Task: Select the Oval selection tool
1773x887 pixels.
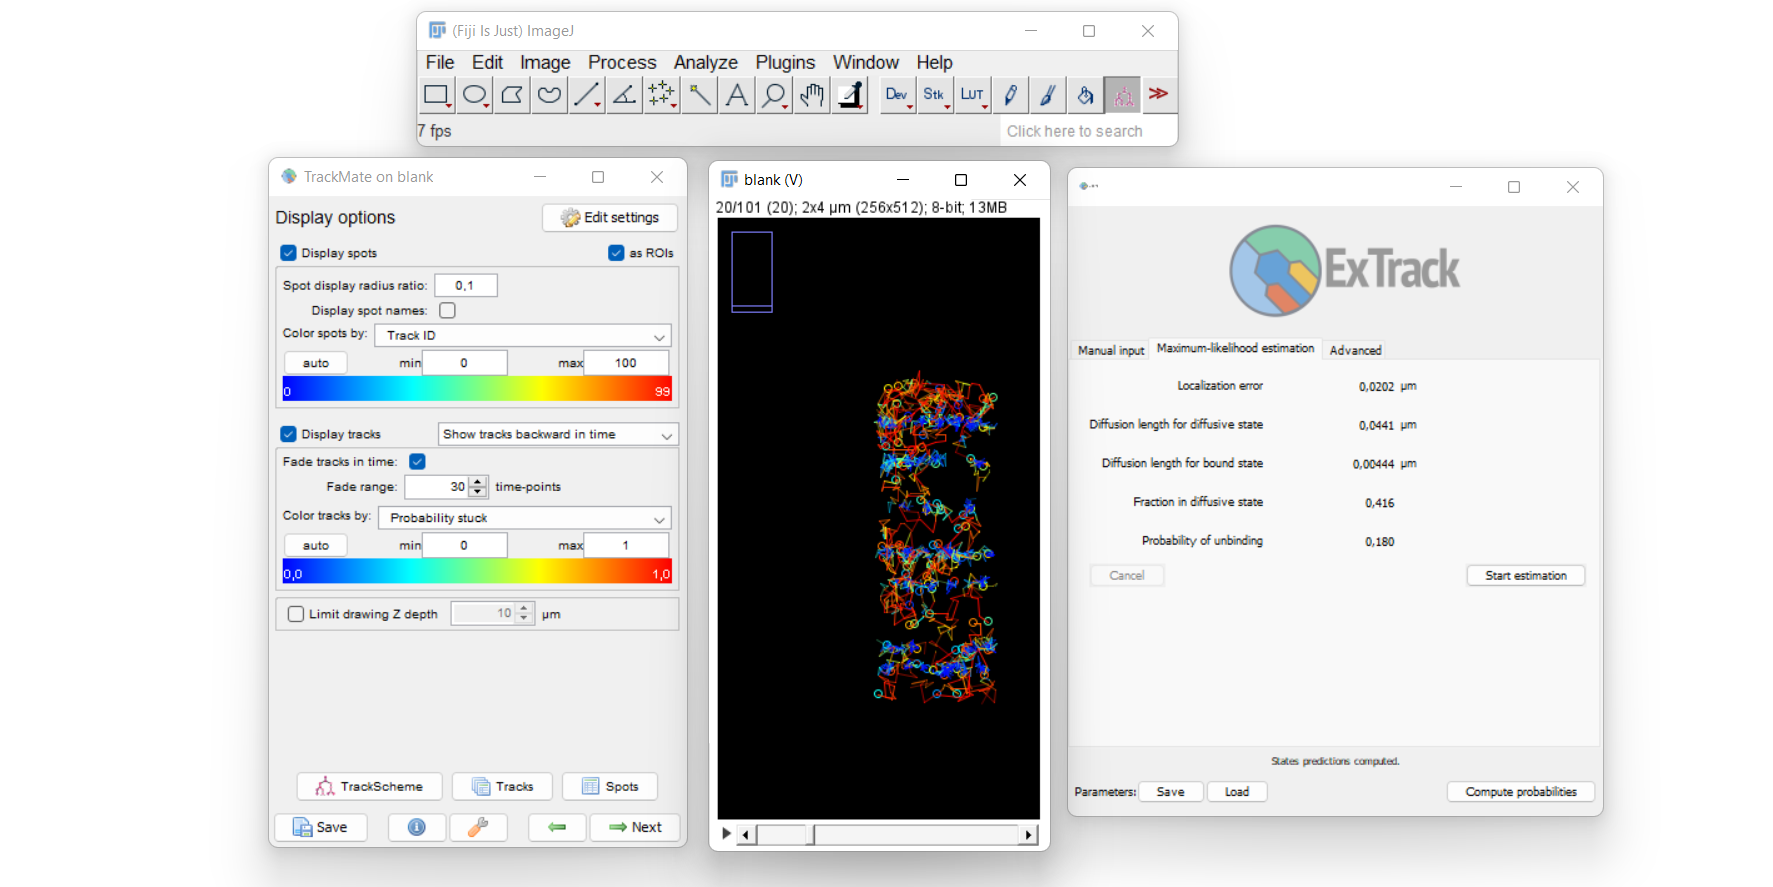Action: point(474,95)
